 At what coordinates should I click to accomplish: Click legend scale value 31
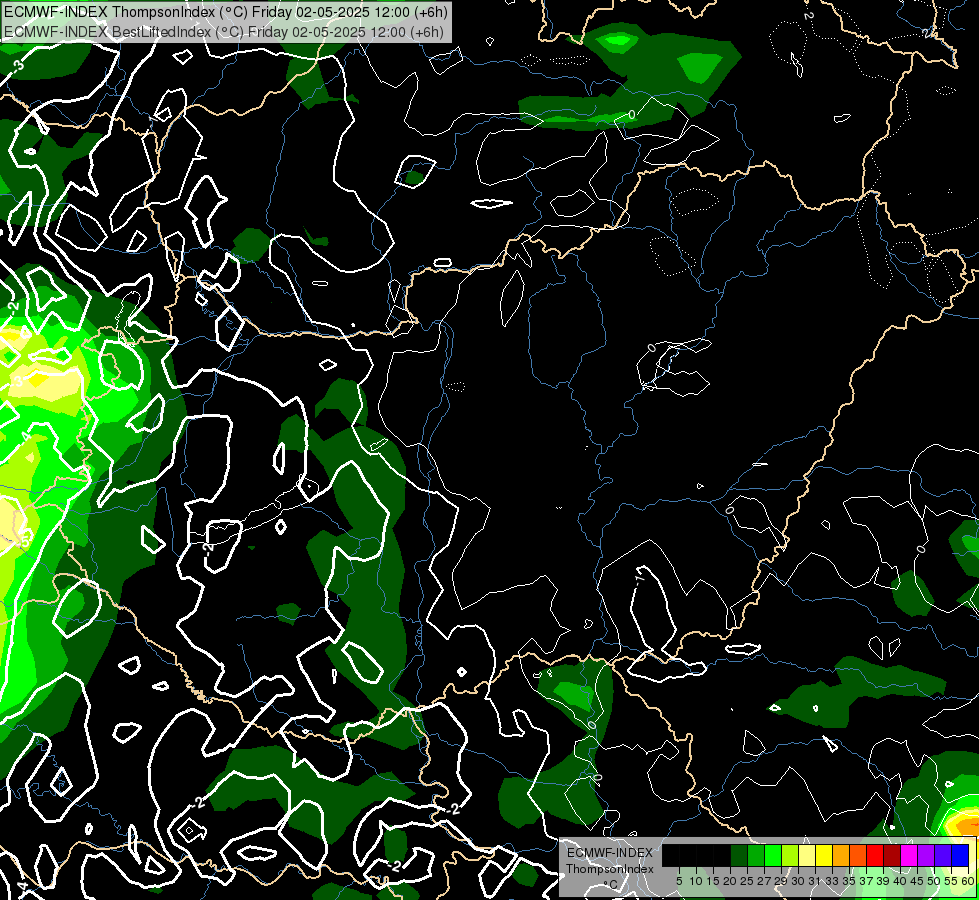pos(815,881)
